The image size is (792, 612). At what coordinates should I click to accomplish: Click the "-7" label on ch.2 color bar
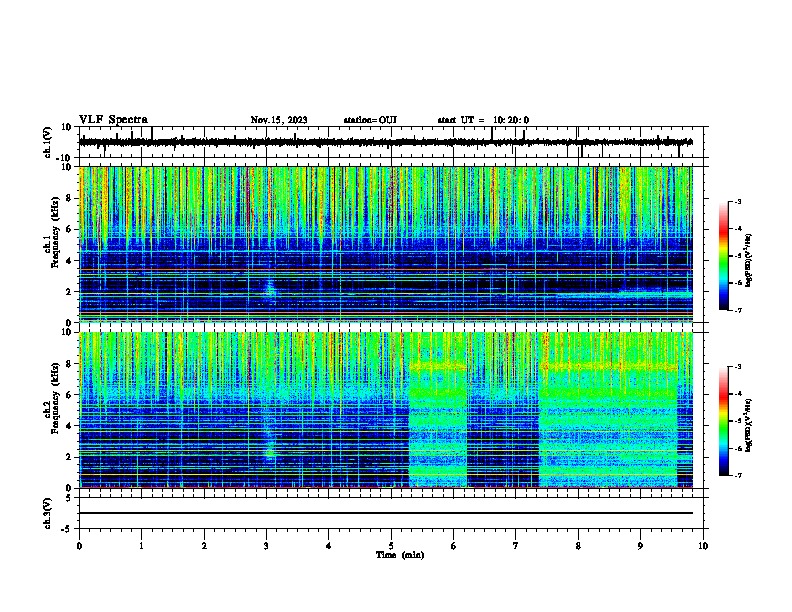[x=737, y=476]
